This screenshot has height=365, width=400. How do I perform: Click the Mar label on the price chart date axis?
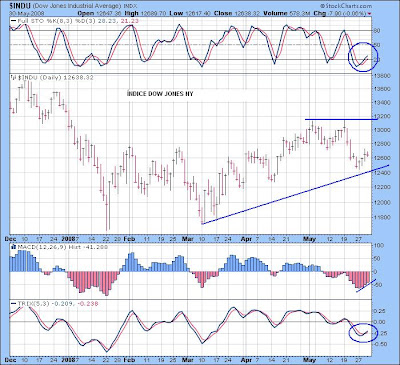[x=188, y=239]
